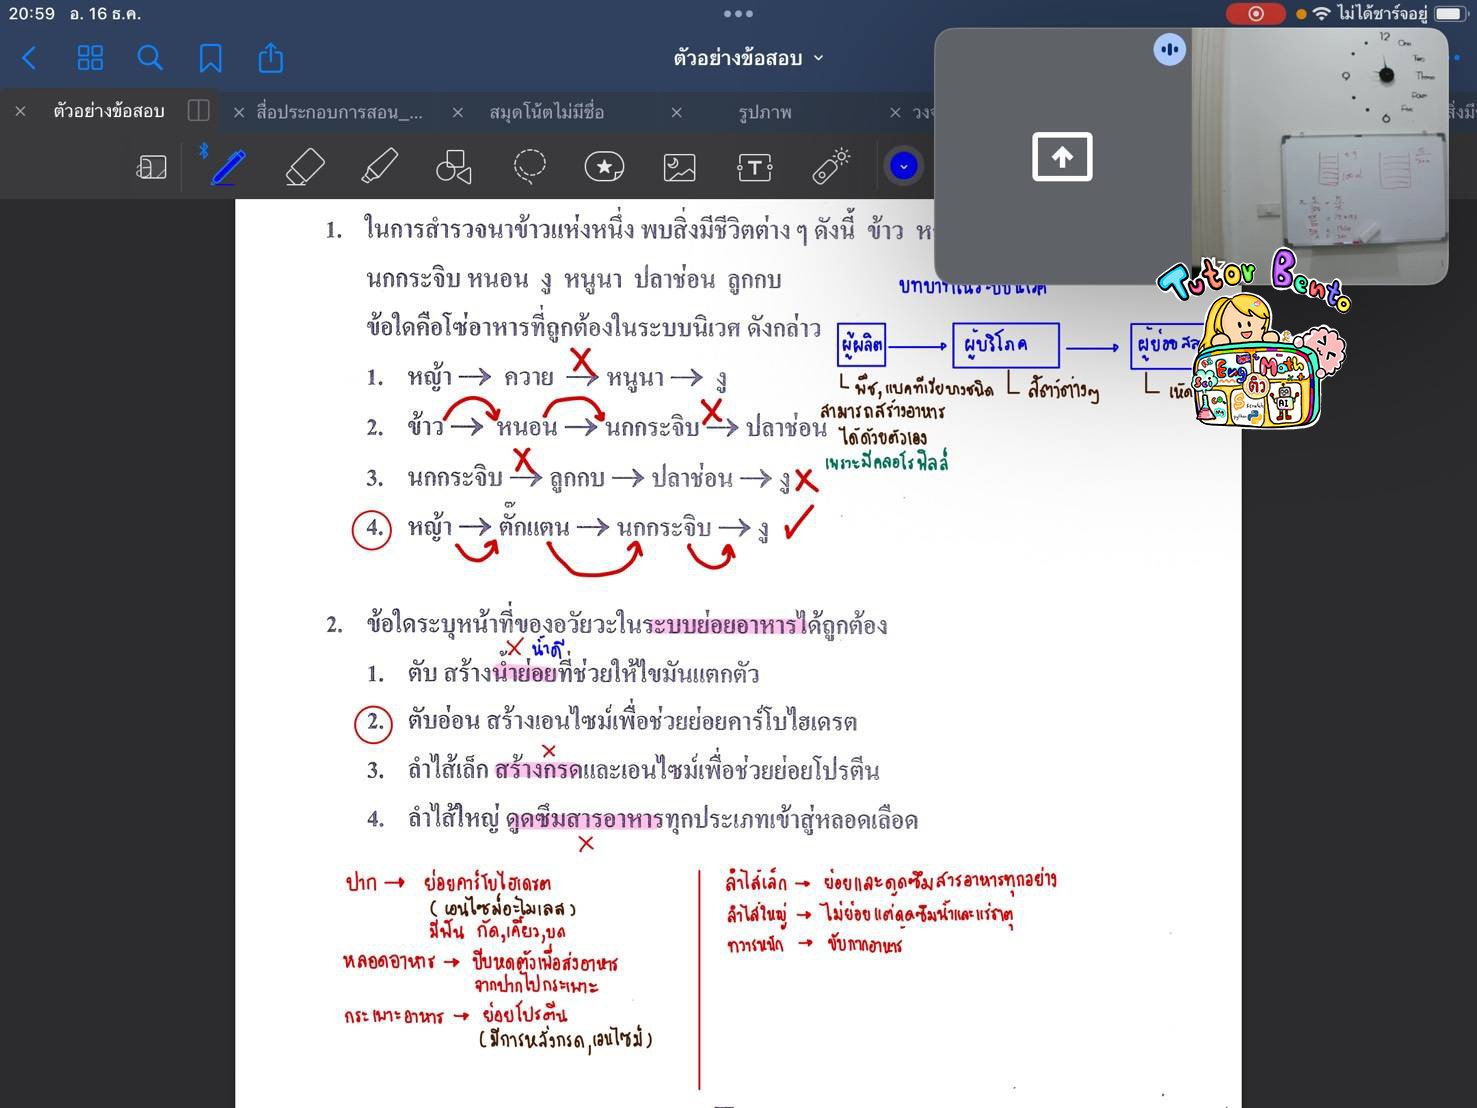The height and width of the screenshot is (1108, 1477).
Task: Open document search with the magnifier
Action: [150, 58]
